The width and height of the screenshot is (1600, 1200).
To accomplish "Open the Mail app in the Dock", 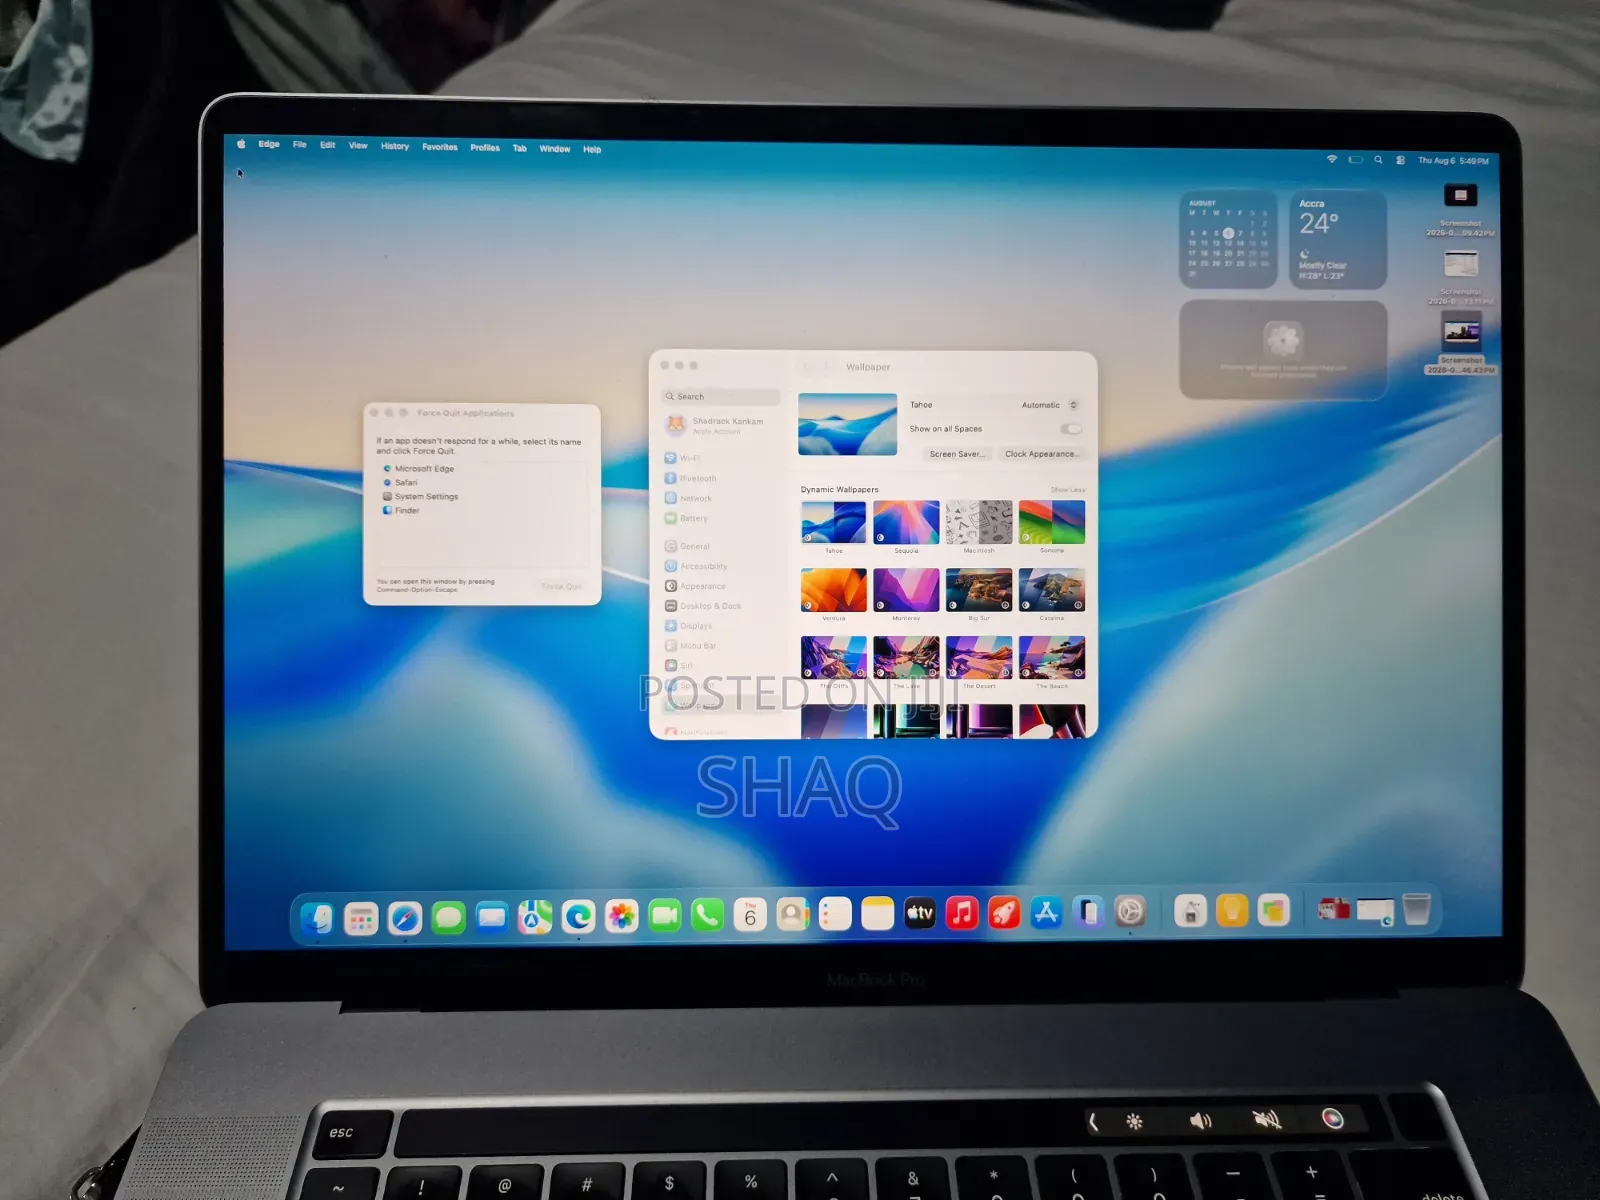I will pos(492,917).
